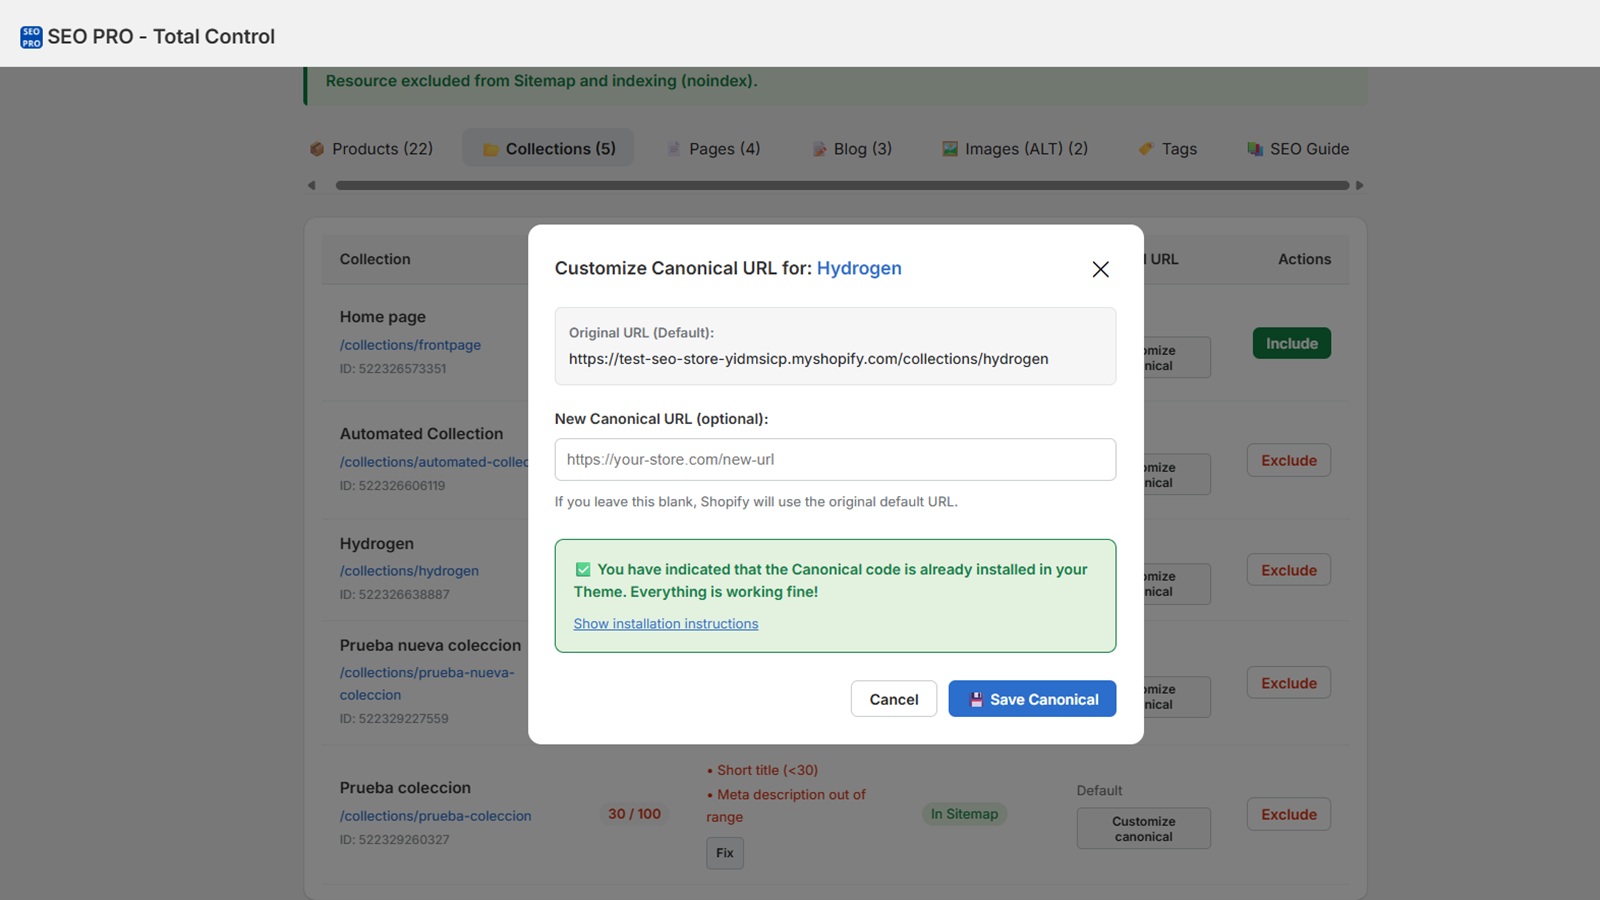The image size is (1600, 900).
Task: Click Save Canonical button
Action: coord(1032,699)
